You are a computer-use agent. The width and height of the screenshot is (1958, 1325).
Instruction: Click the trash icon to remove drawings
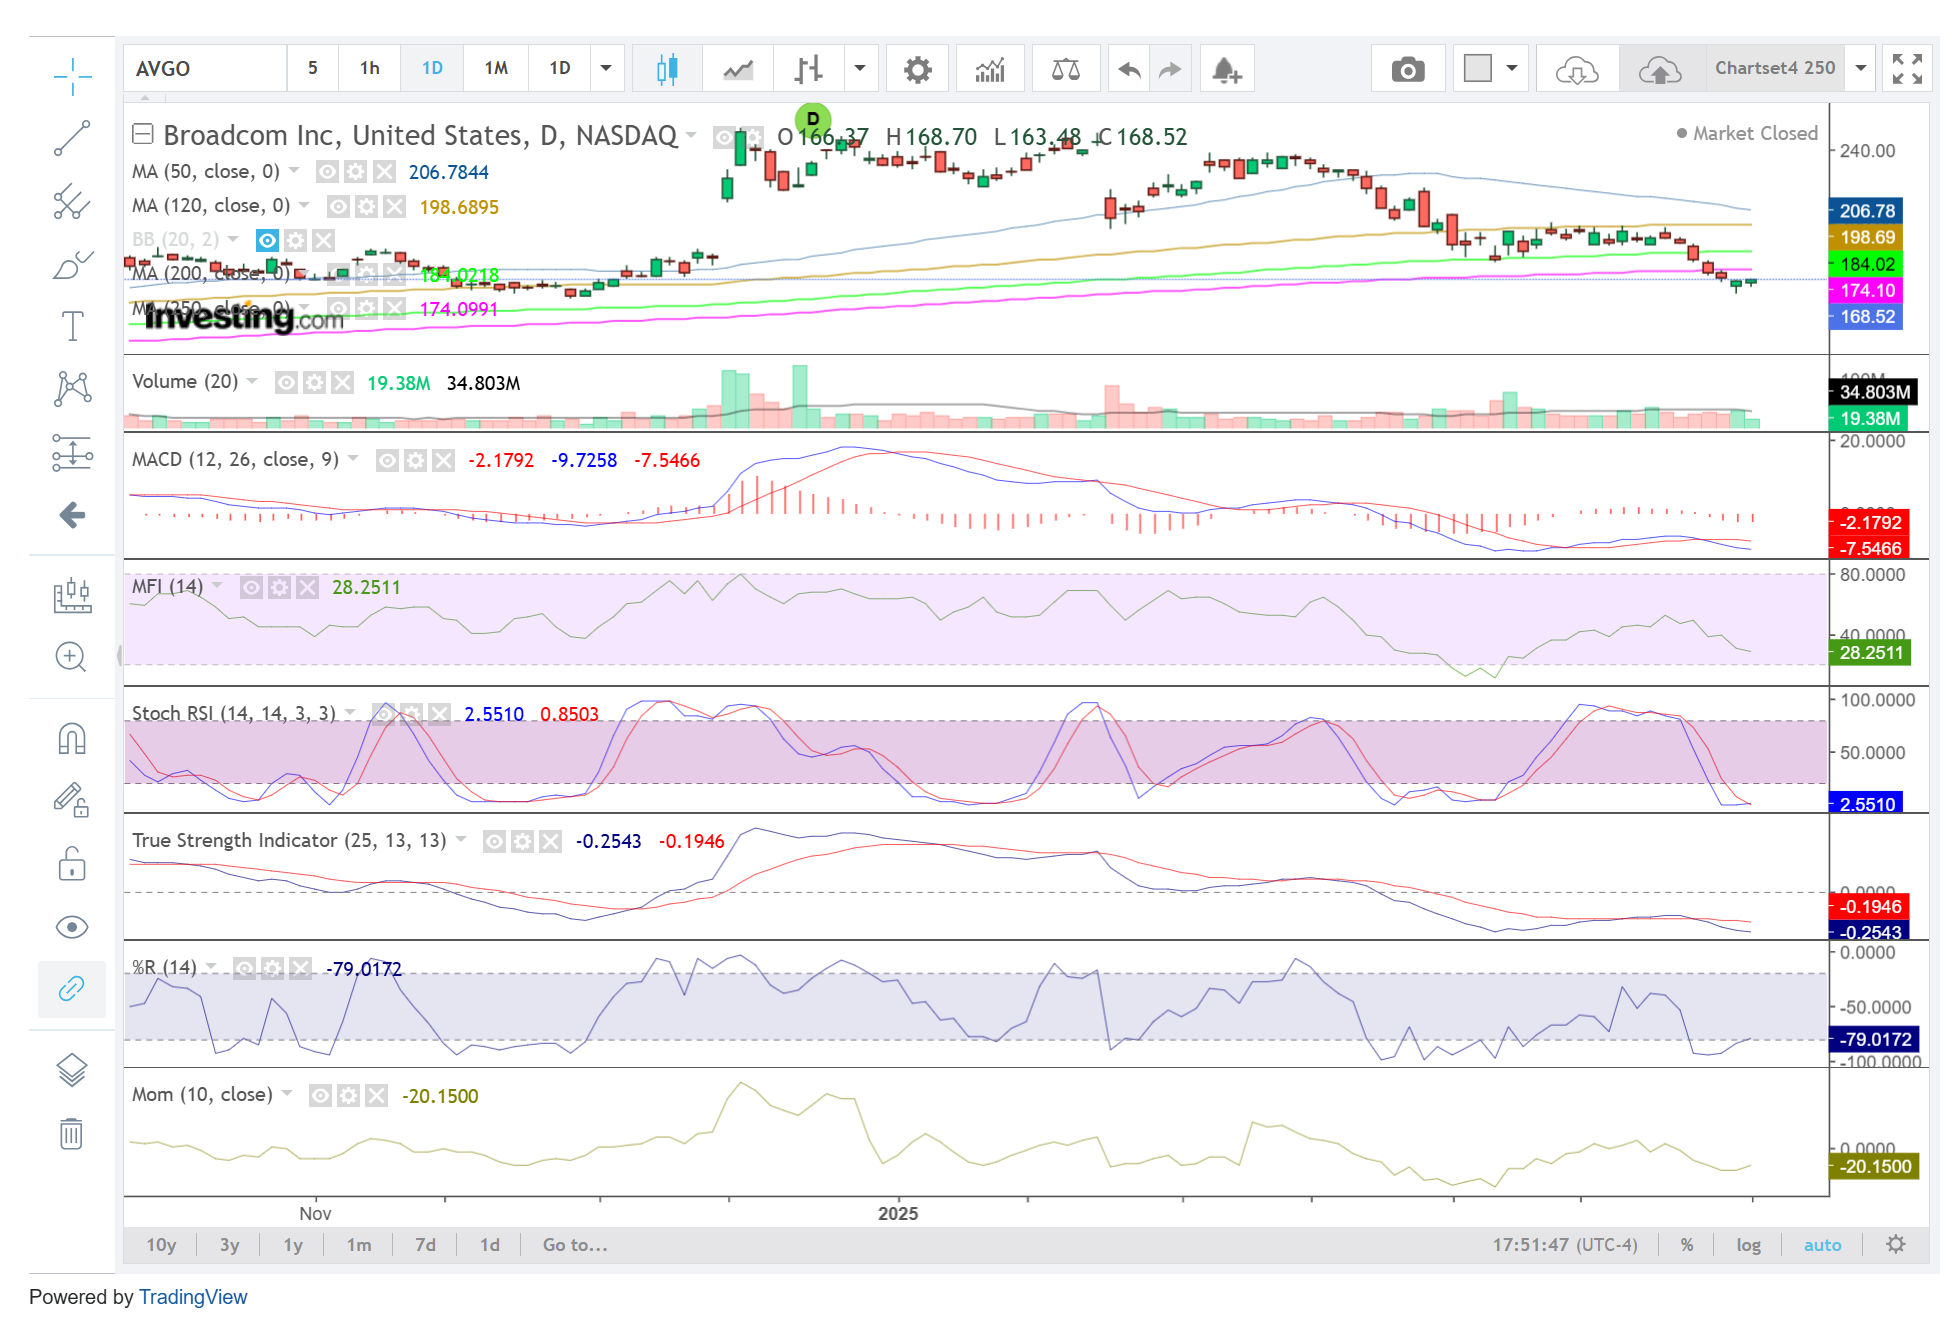pos(71,1134)
